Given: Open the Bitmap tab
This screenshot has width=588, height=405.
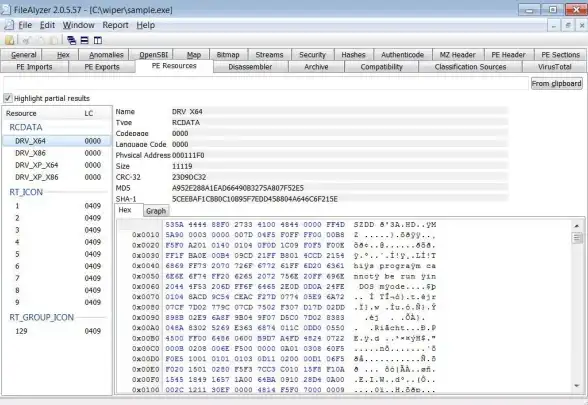Looking at the screenshot, I should [x=229, y=55].
